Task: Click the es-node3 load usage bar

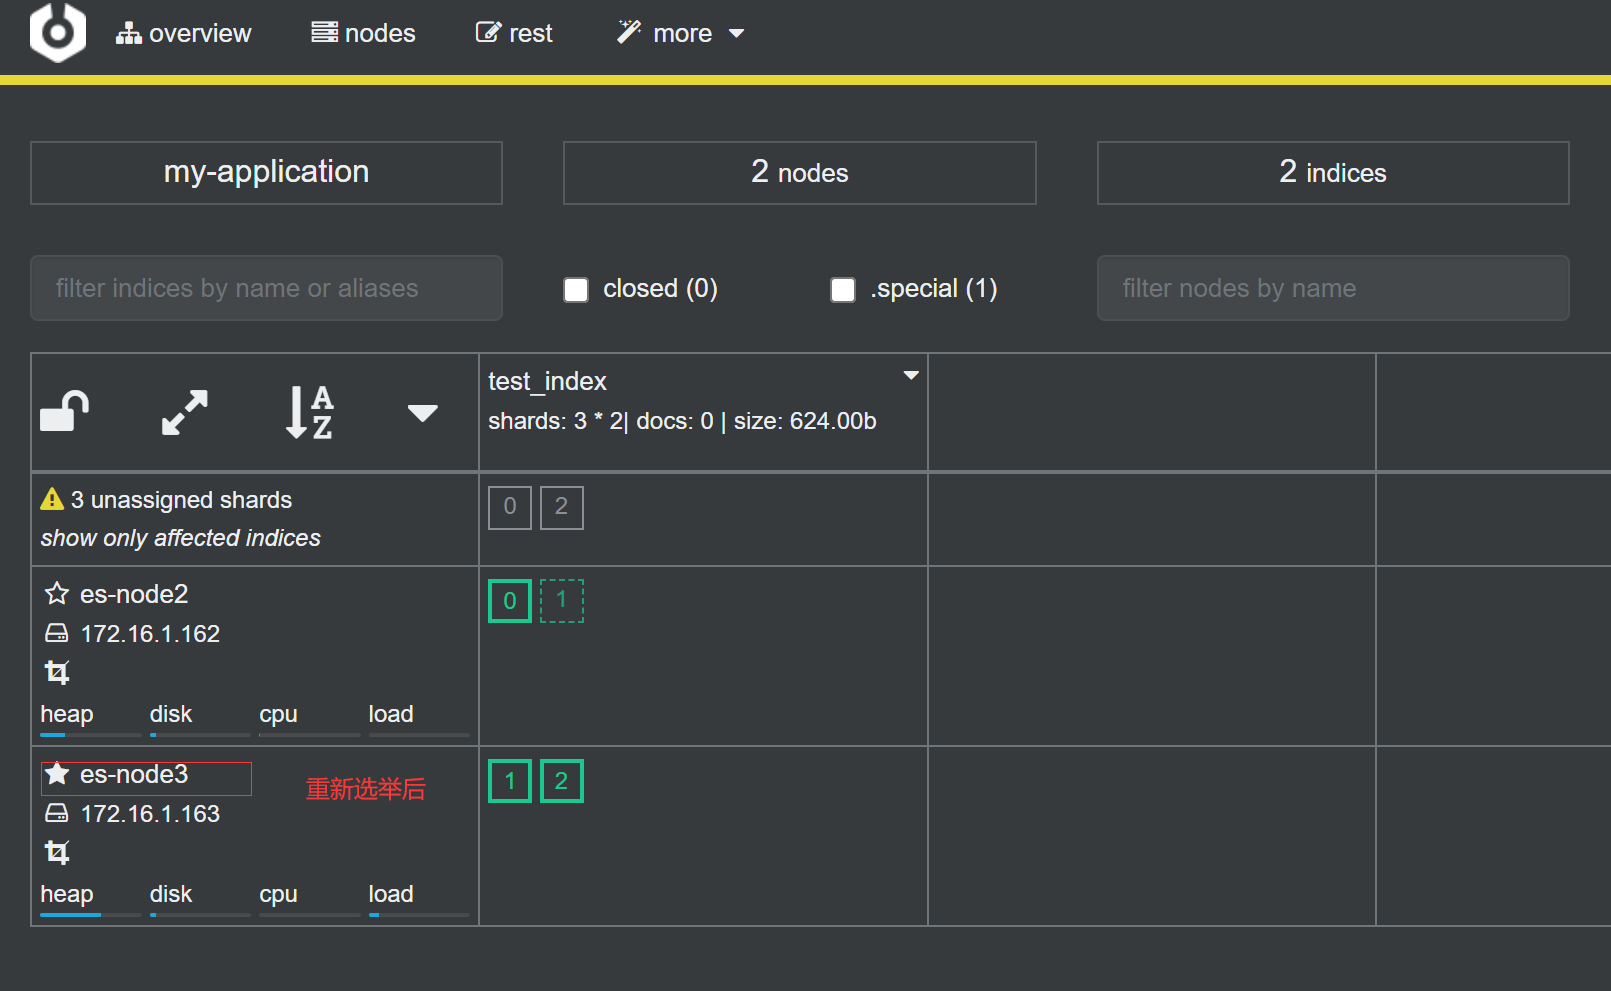Action: [x=419, y=915]
